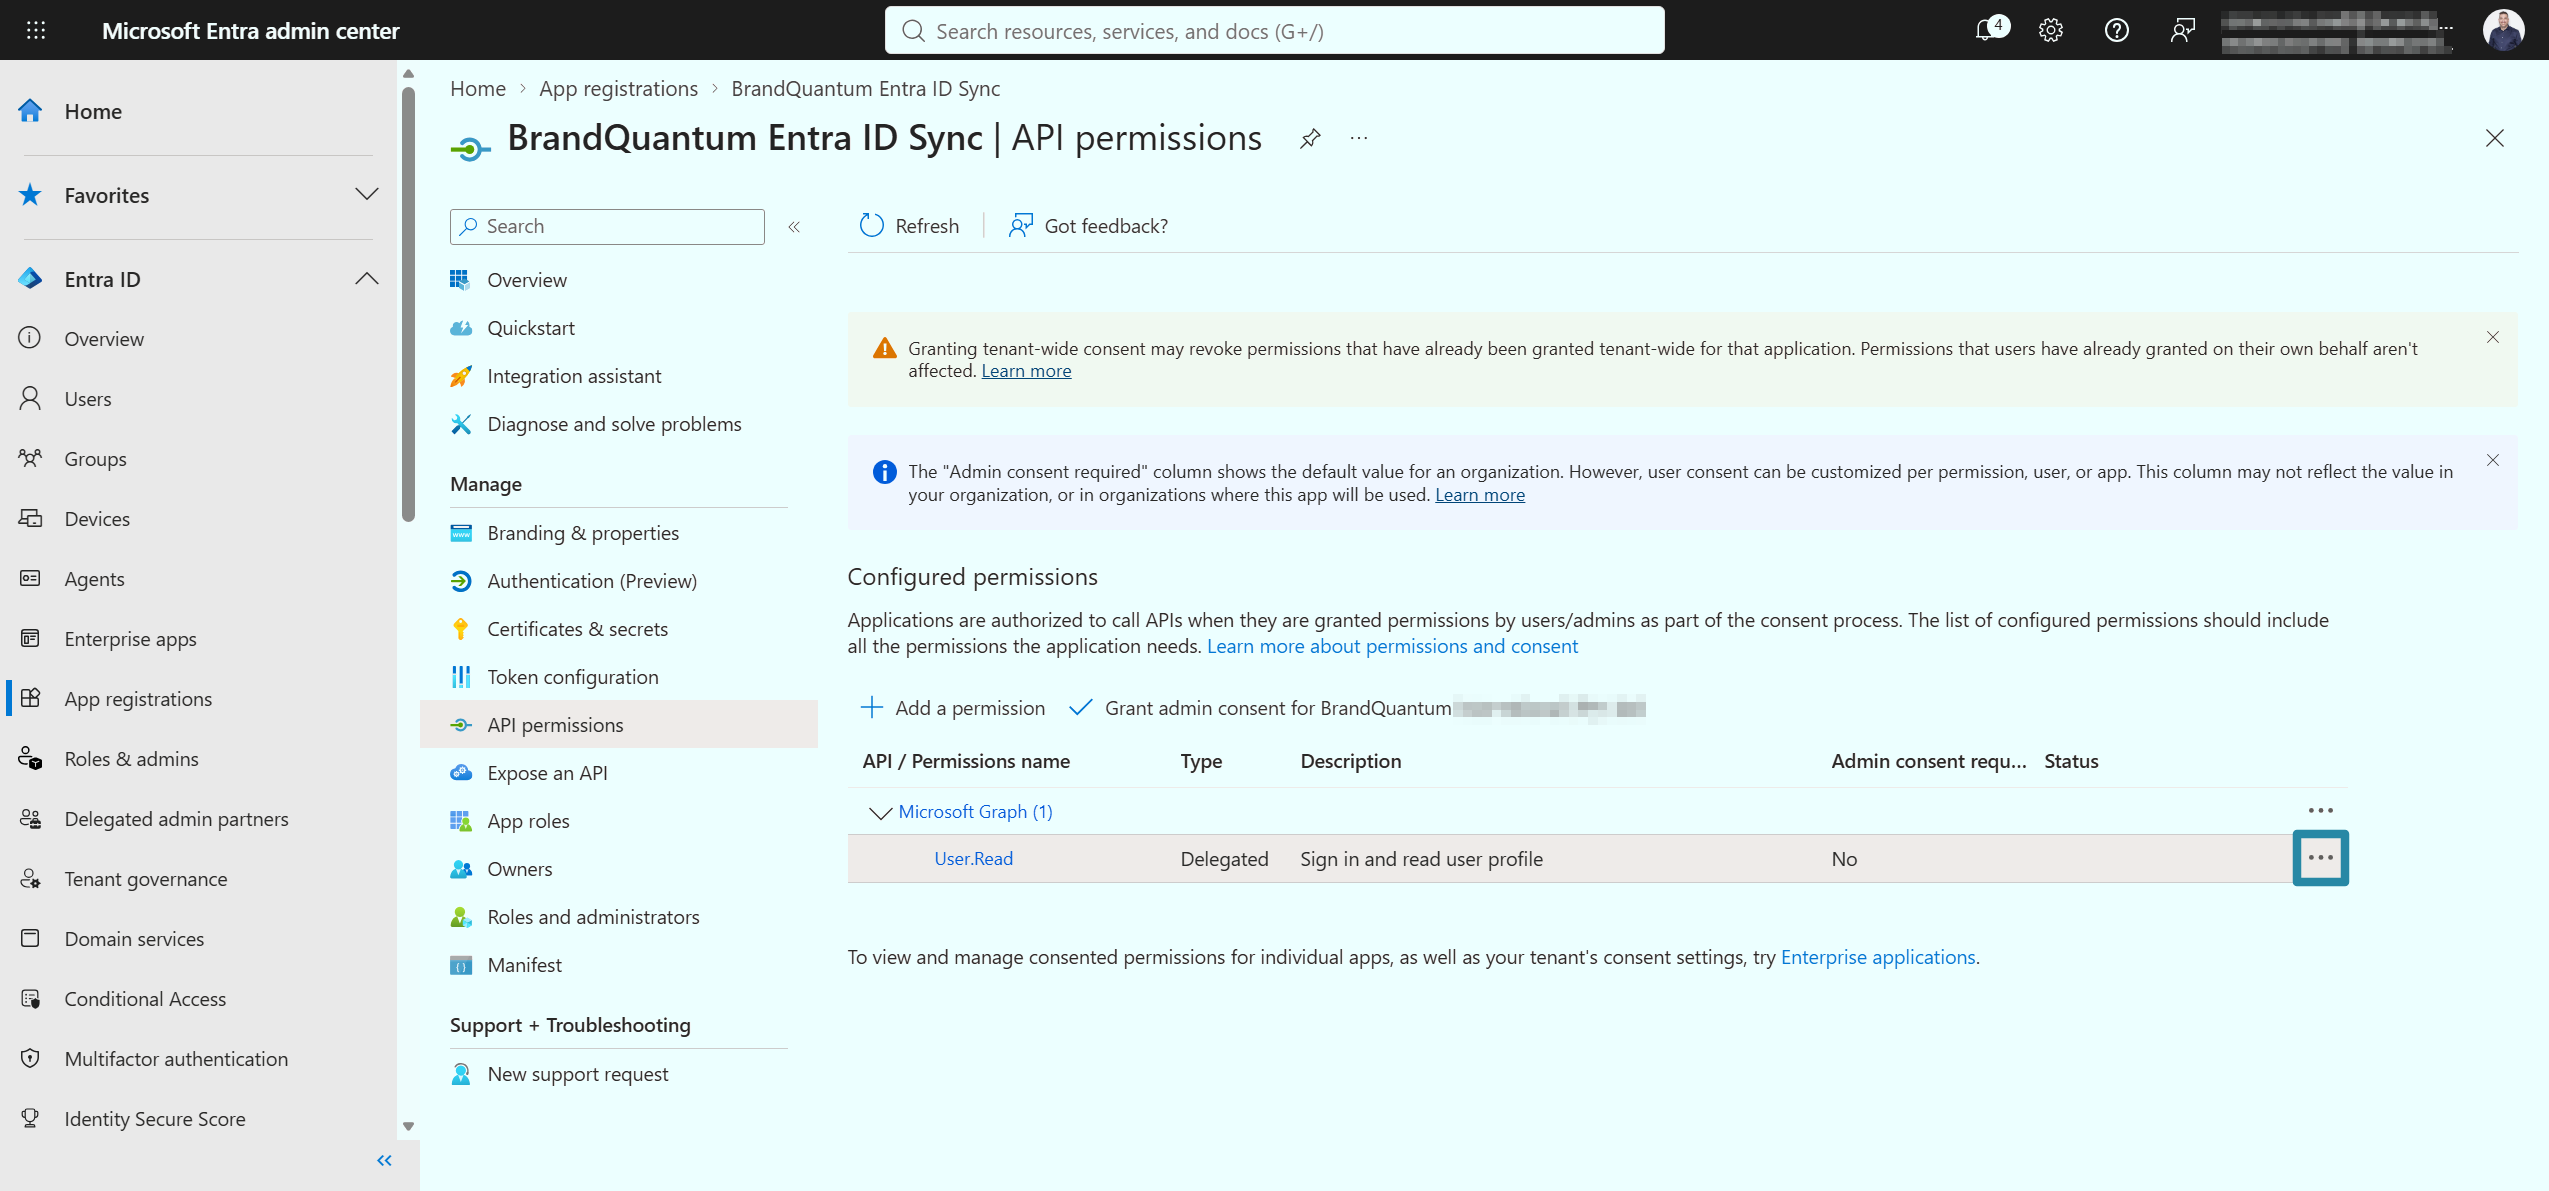Open the feedback icon in top bar

point(2182,30)
